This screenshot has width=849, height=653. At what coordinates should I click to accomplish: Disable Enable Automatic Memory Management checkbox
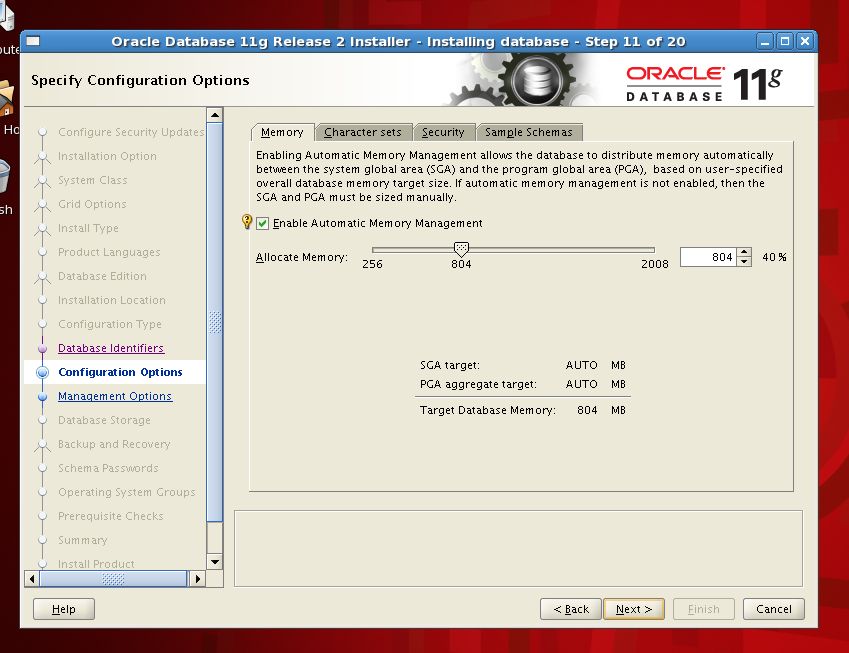pyautogui.click(x=263, y=223)
